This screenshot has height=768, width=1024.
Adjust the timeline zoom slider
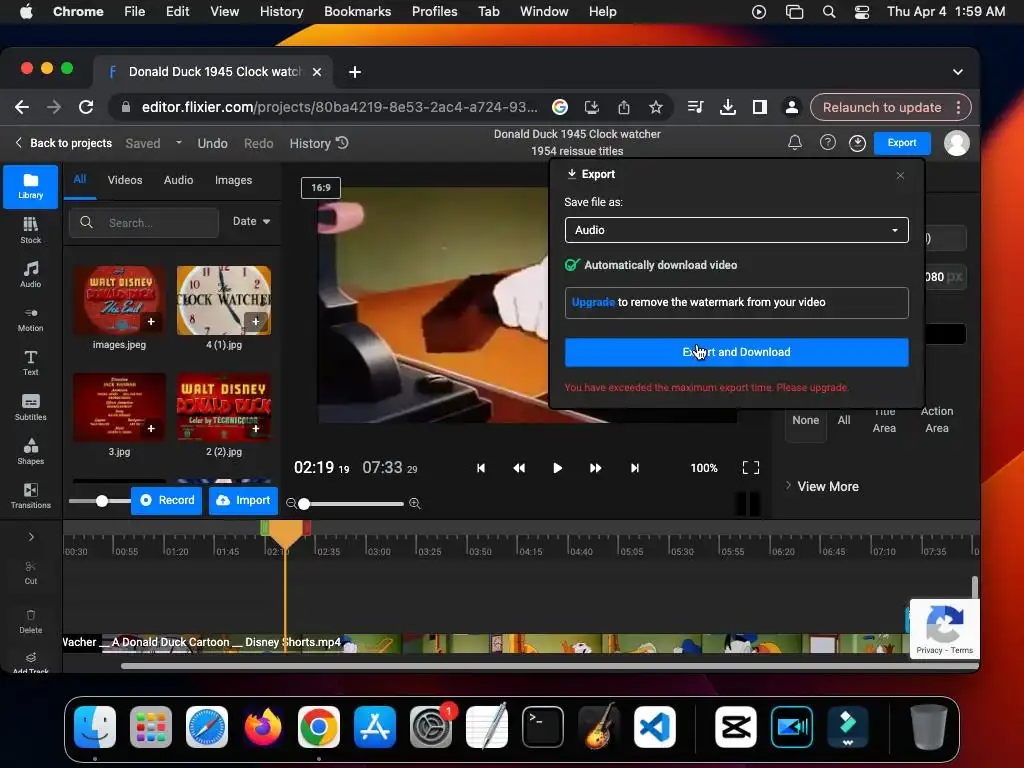click(x=353, y=504)
